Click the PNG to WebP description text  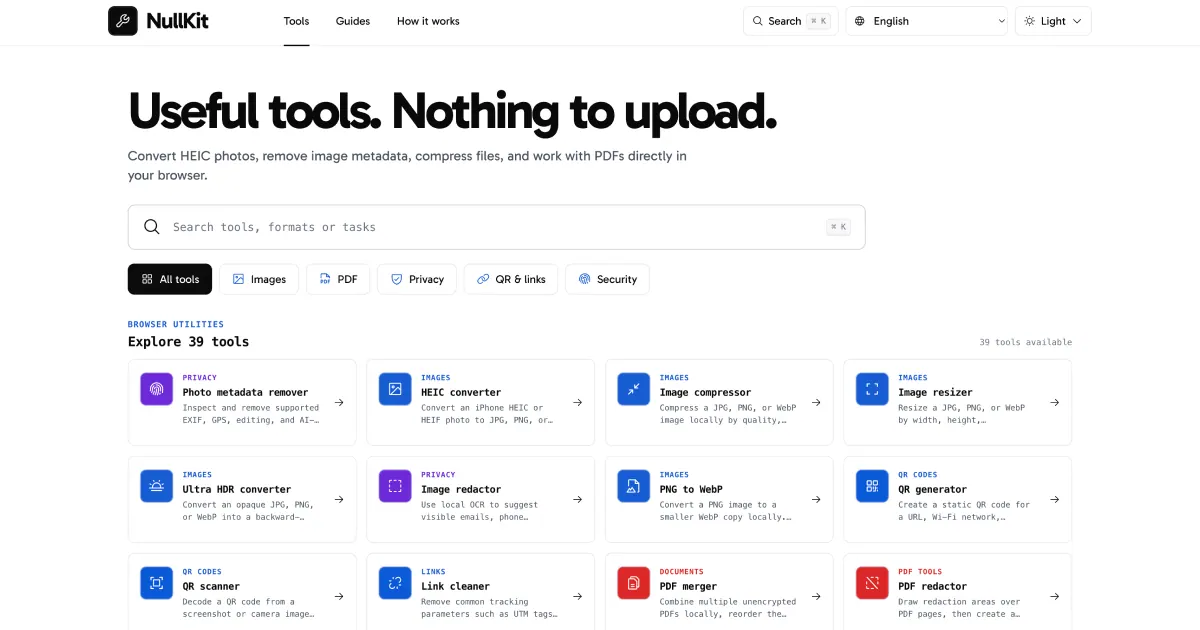coord(726,511)
